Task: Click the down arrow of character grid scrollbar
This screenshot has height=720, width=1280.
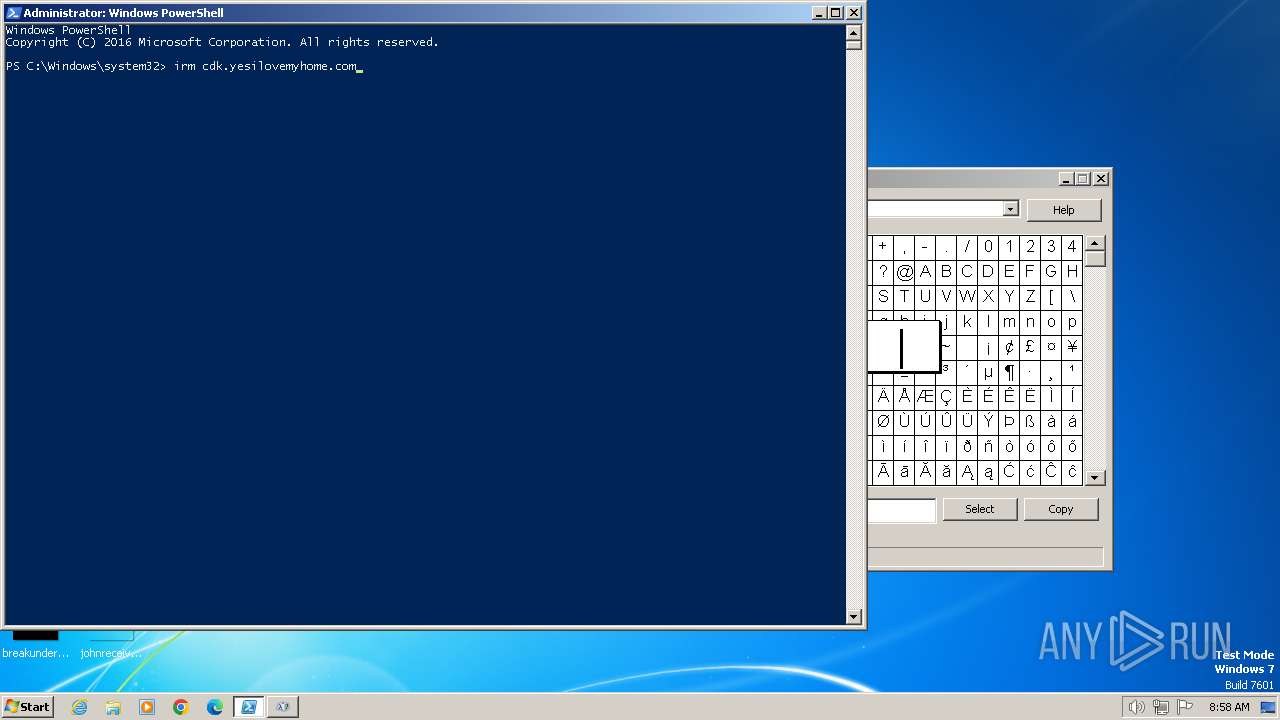Action: [x=1095, y=477]
